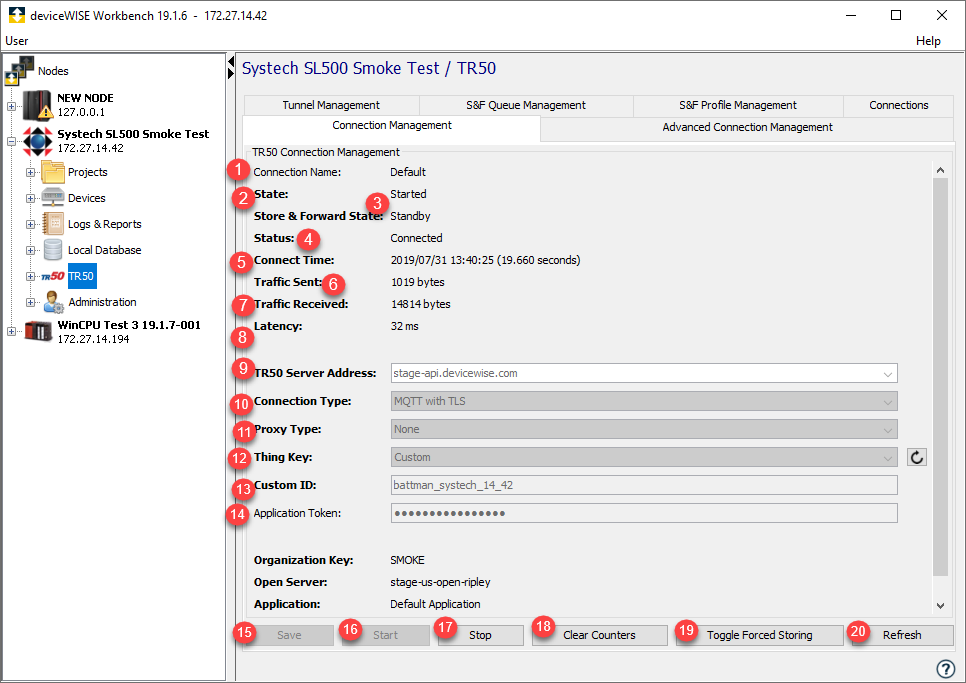Click the Systech SL500 Smoke Test node icon

click(x=38, y=141)
